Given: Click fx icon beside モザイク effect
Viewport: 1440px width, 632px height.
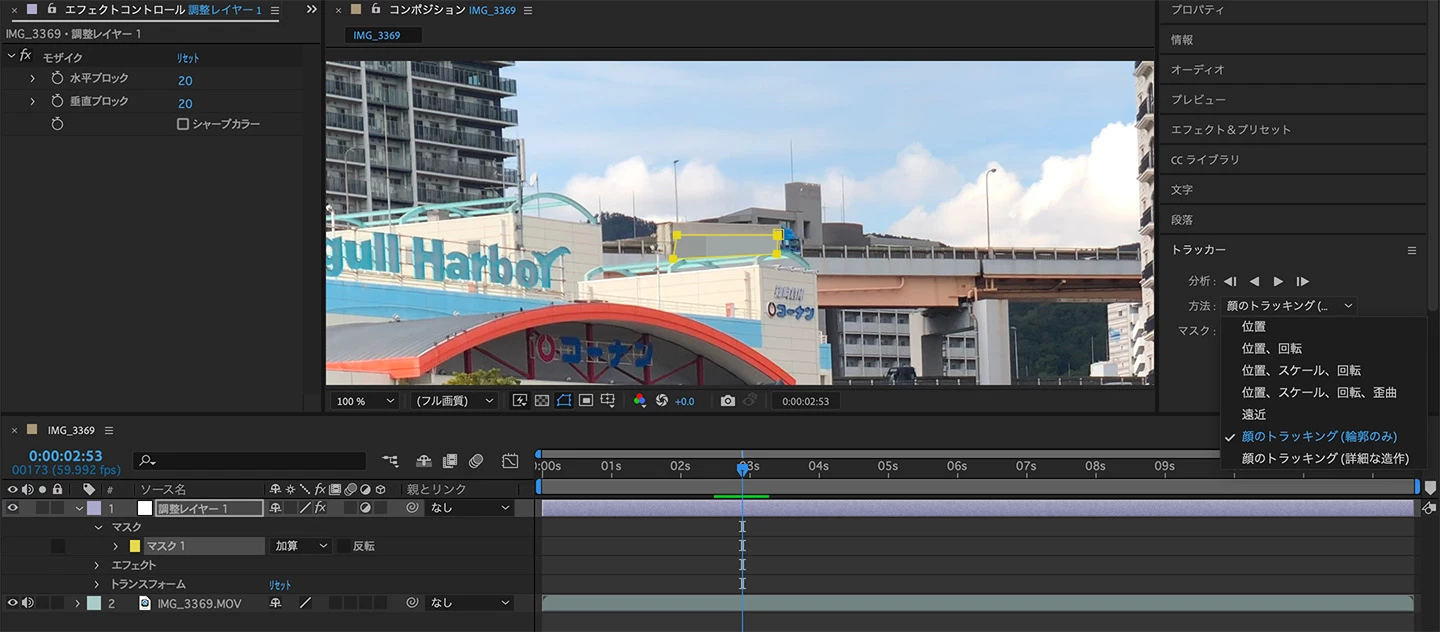Looking at the screenshot, I should 26,56.
